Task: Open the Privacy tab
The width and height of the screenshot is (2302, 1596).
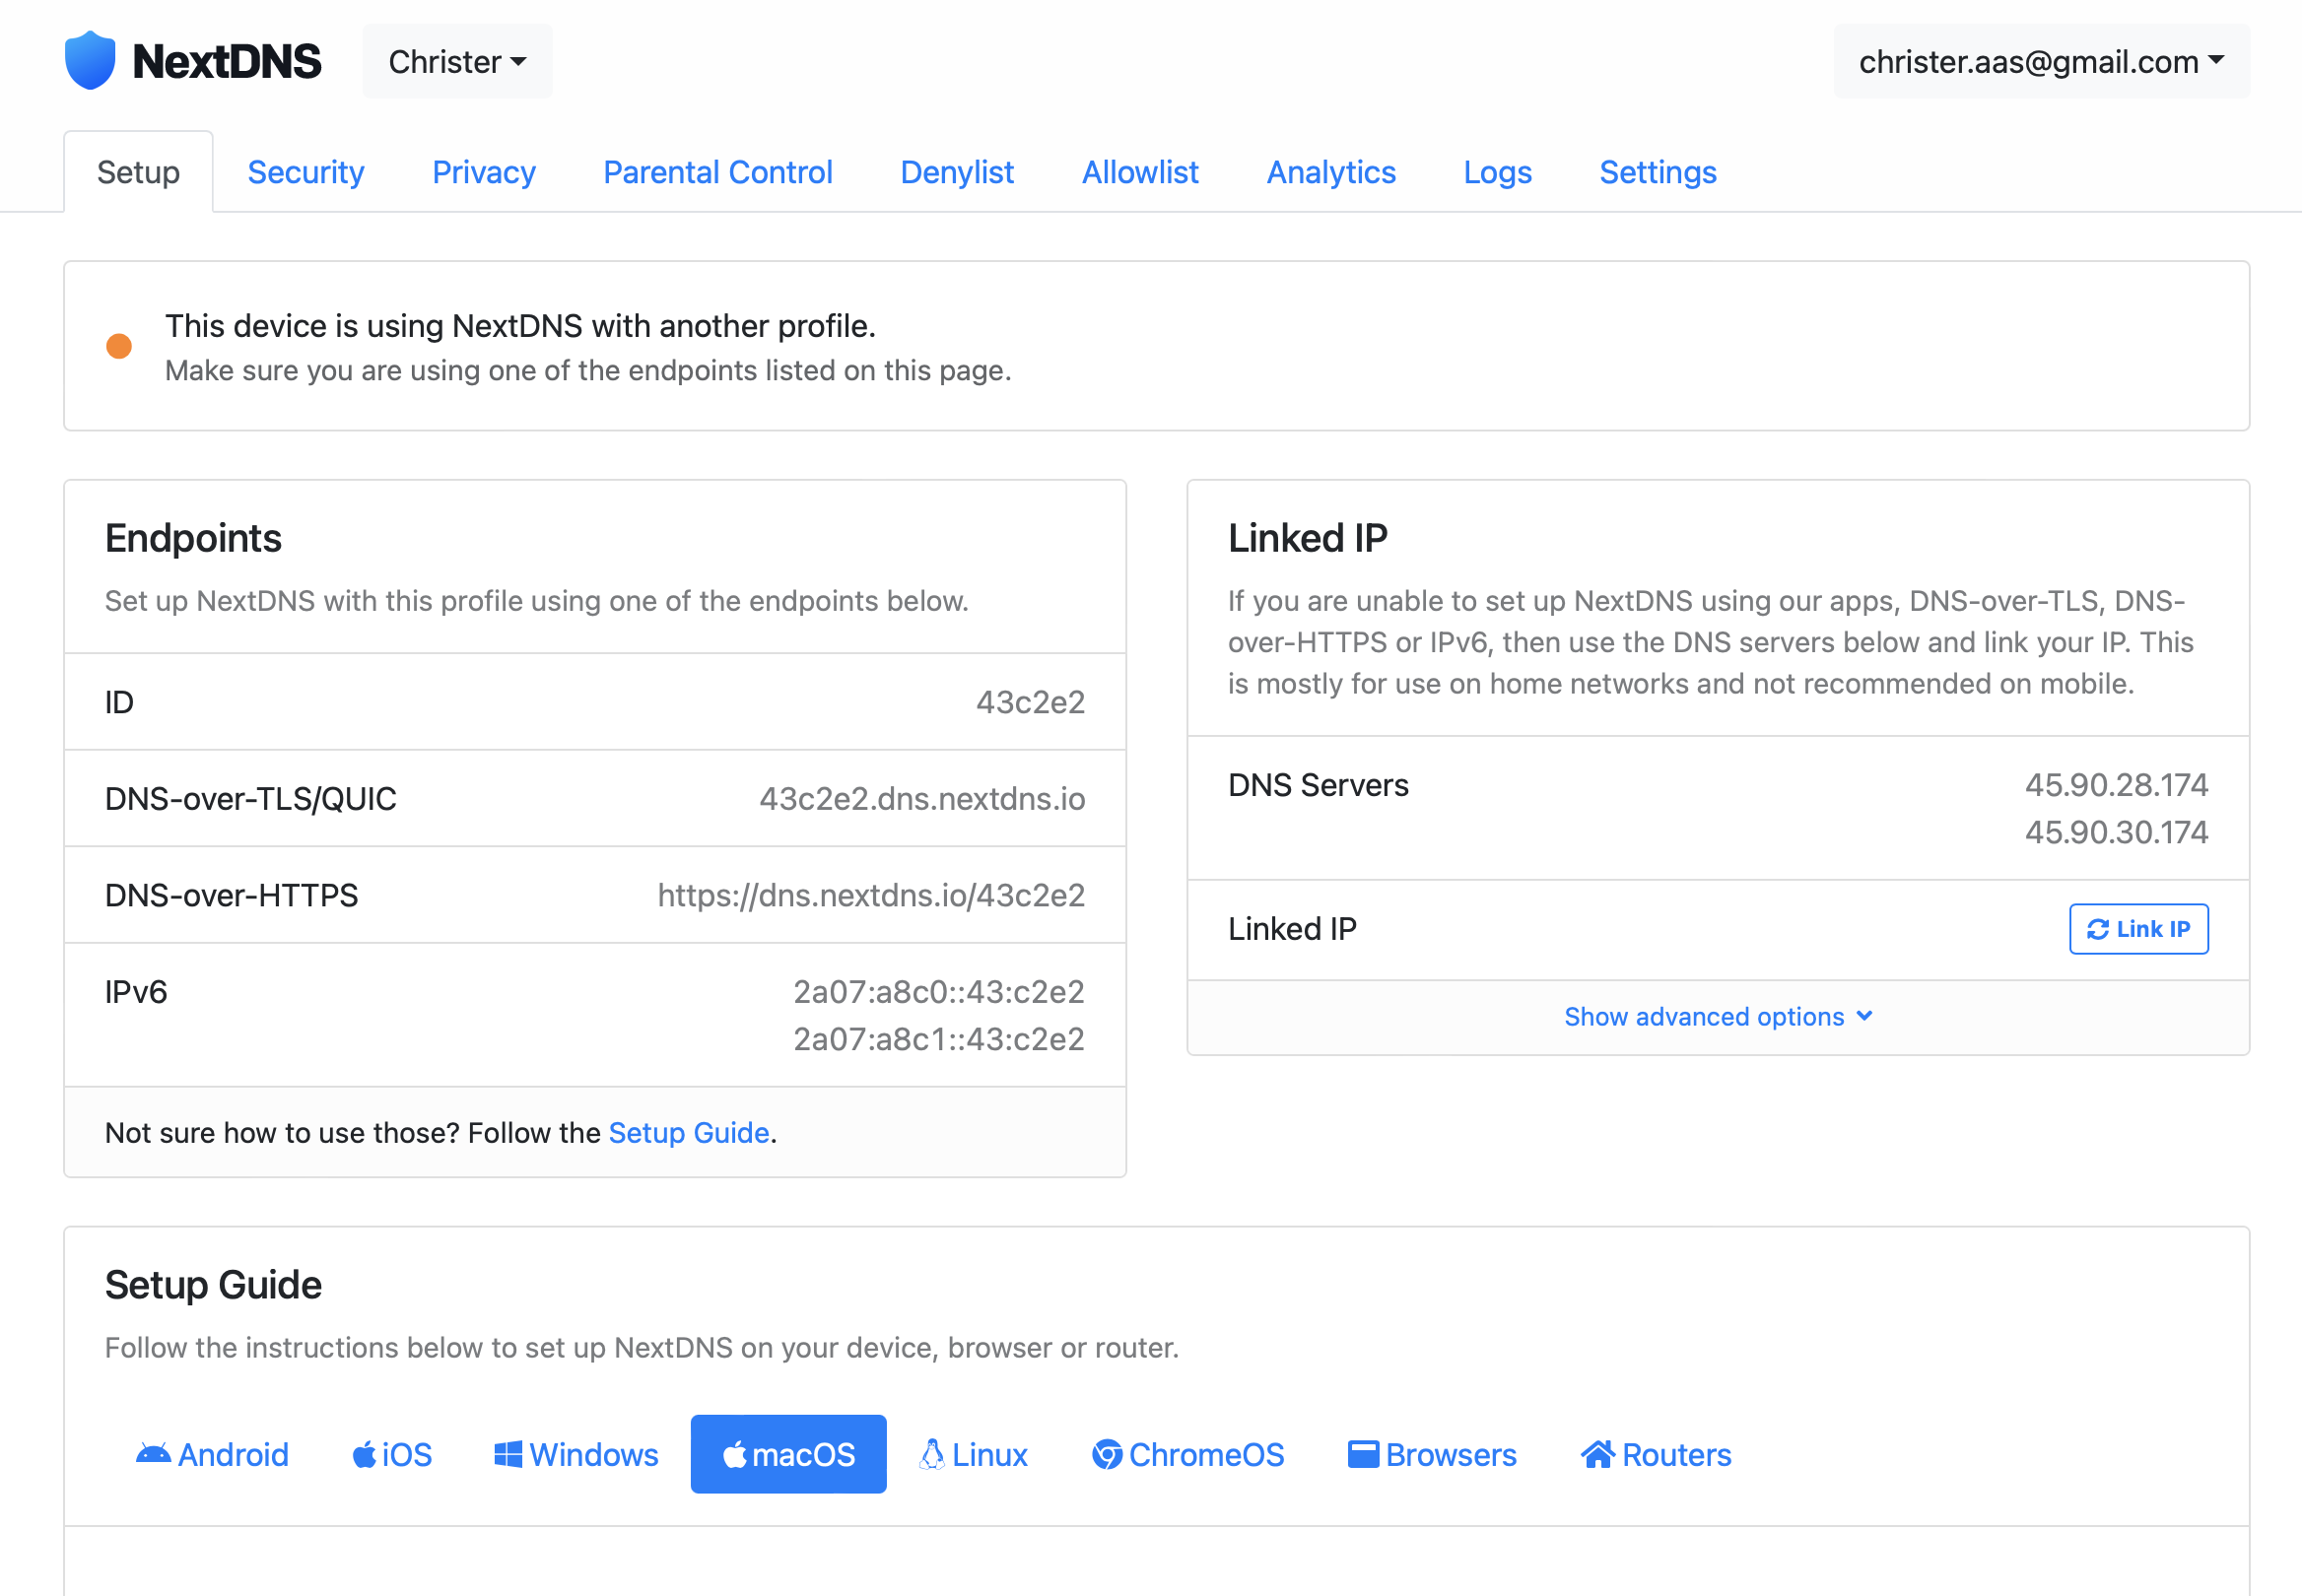Action: pyautogui.click(x=484, y=172)
